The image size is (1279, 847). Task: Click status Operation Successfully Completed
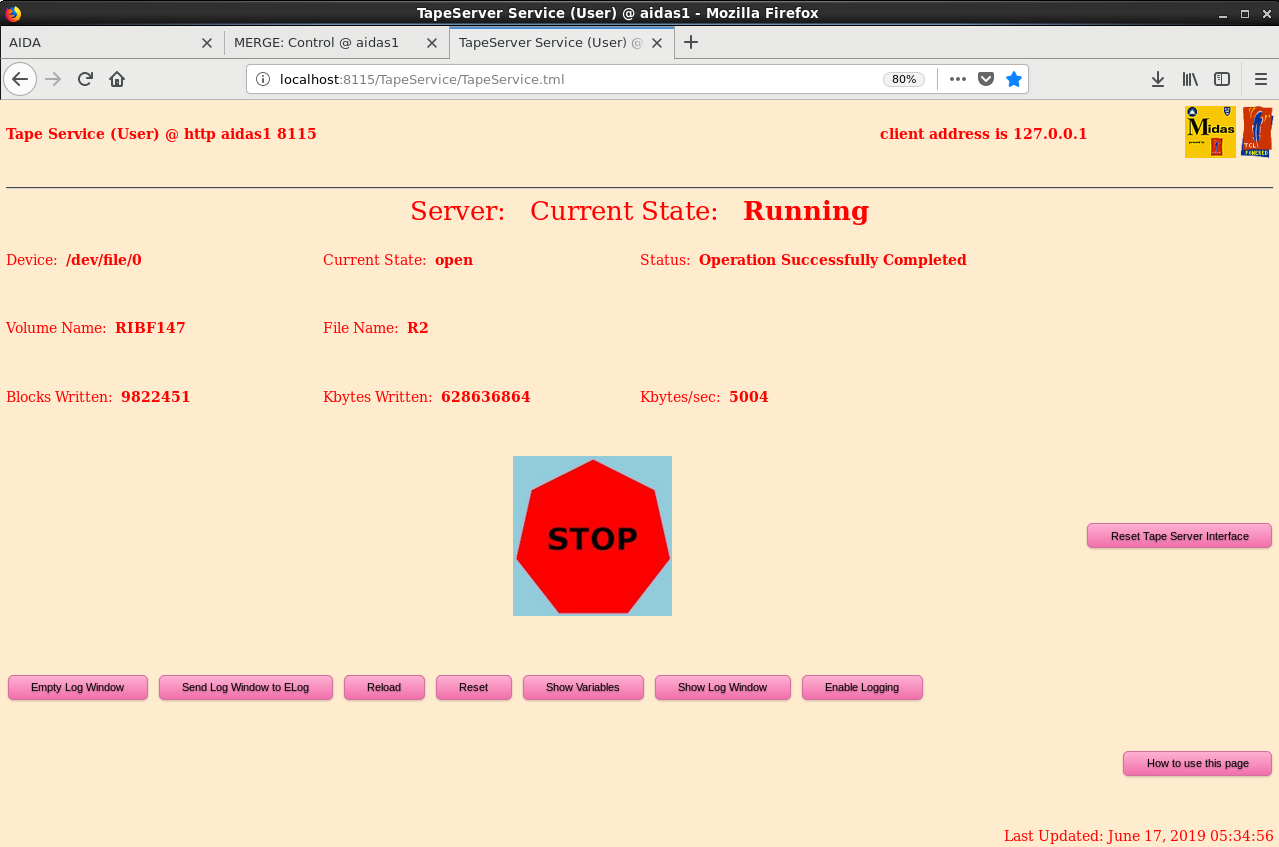coord(833,260)
